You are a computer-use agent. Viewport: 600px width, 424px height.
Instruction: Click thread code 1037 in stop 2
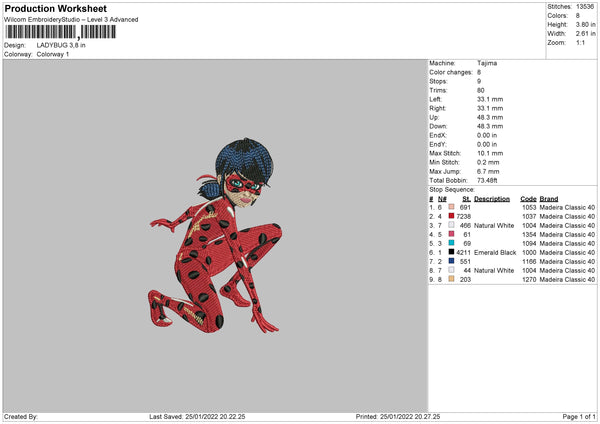[529, 216]
